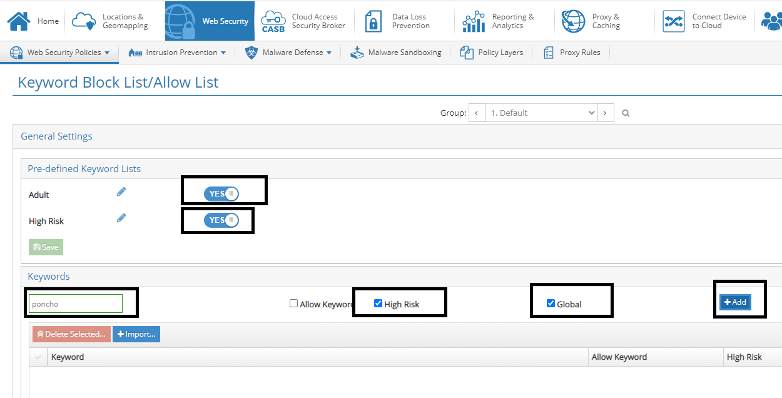
Task: Click the Intrusion Prevention icon
Action: coord(135,53)
